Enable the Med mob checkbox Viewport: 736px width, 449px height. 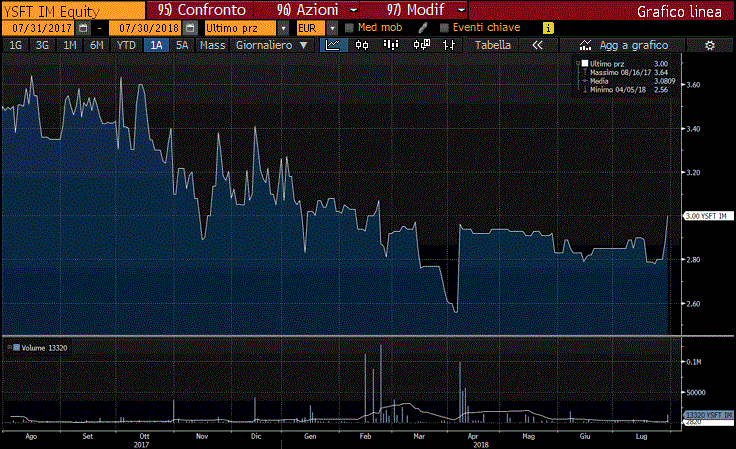350,28
